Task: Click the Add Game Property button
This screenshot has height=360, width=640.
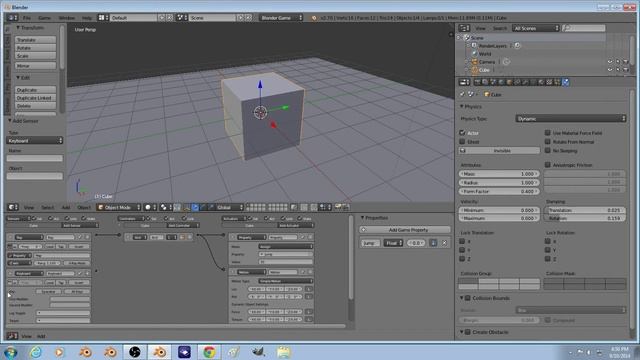Action: point(405,230)
